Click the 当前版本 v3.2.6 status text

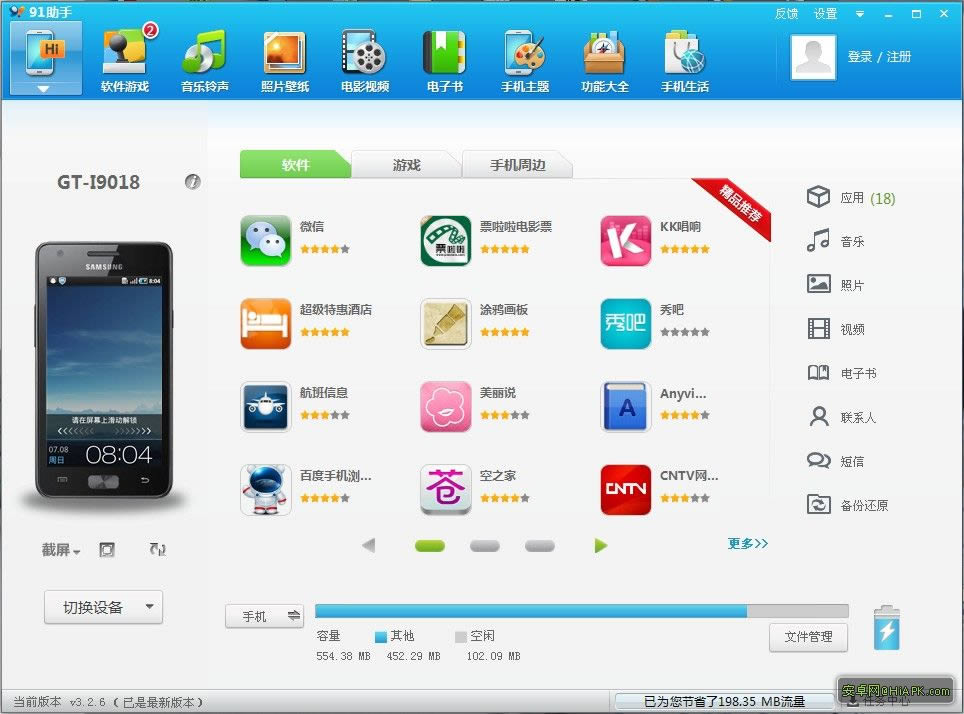pyautogui.click(x=108, y=702)
